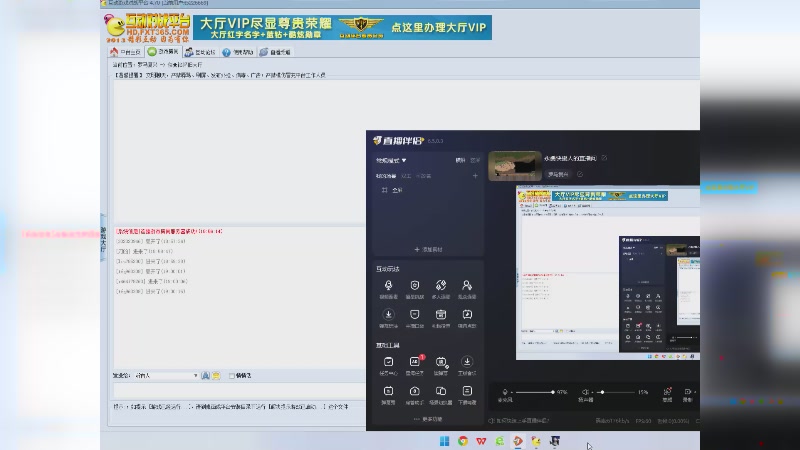Viewport: 800px width, 450px height.
Task: Click the microphone icon in 互动玩法 section
Action: pyautogui.click(x=388, y=285)
